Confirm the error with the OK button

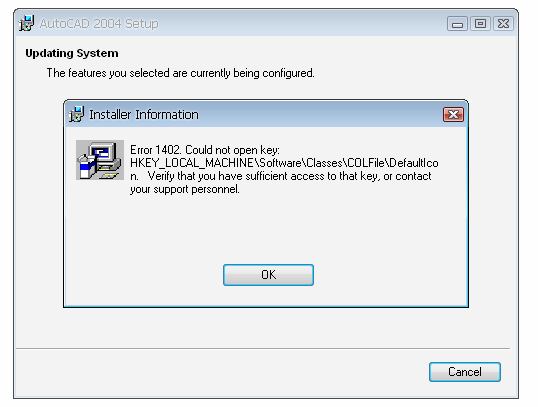click(x=268, y=275)
